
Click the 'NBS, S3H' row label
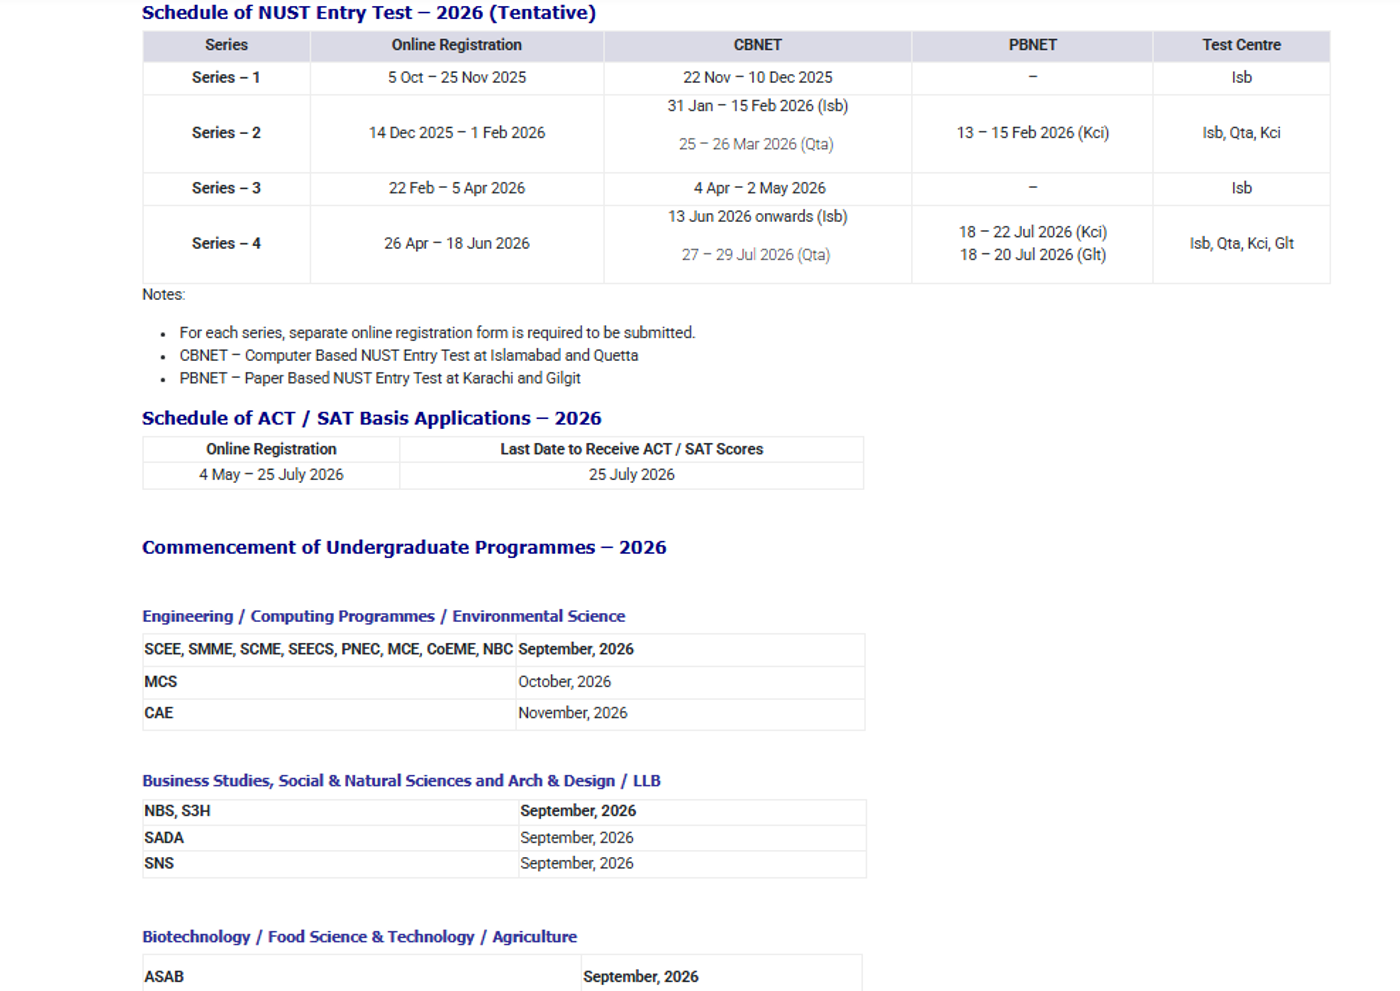[x=178, y=811]
